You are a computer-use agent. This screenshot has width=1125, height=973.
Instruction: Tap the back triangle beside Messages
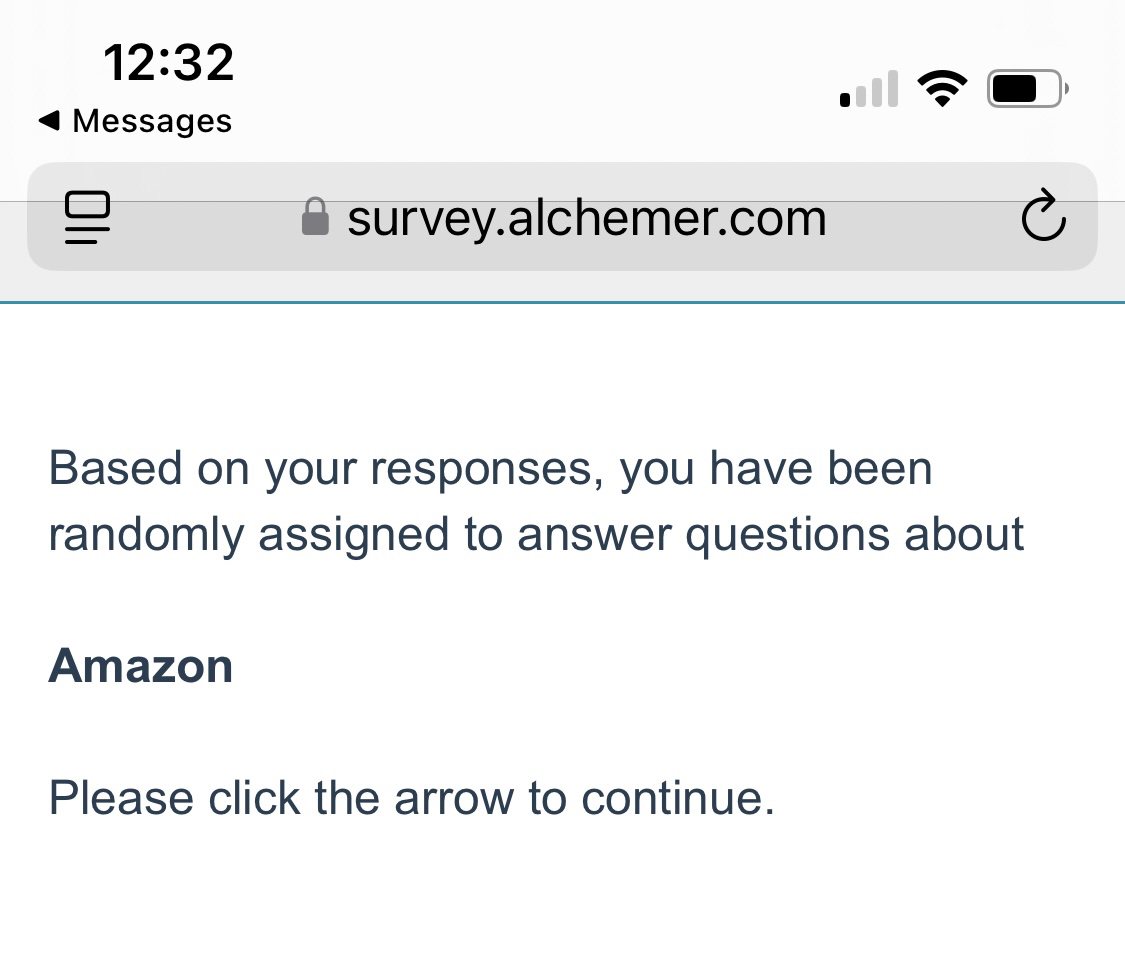coord(49,121)
